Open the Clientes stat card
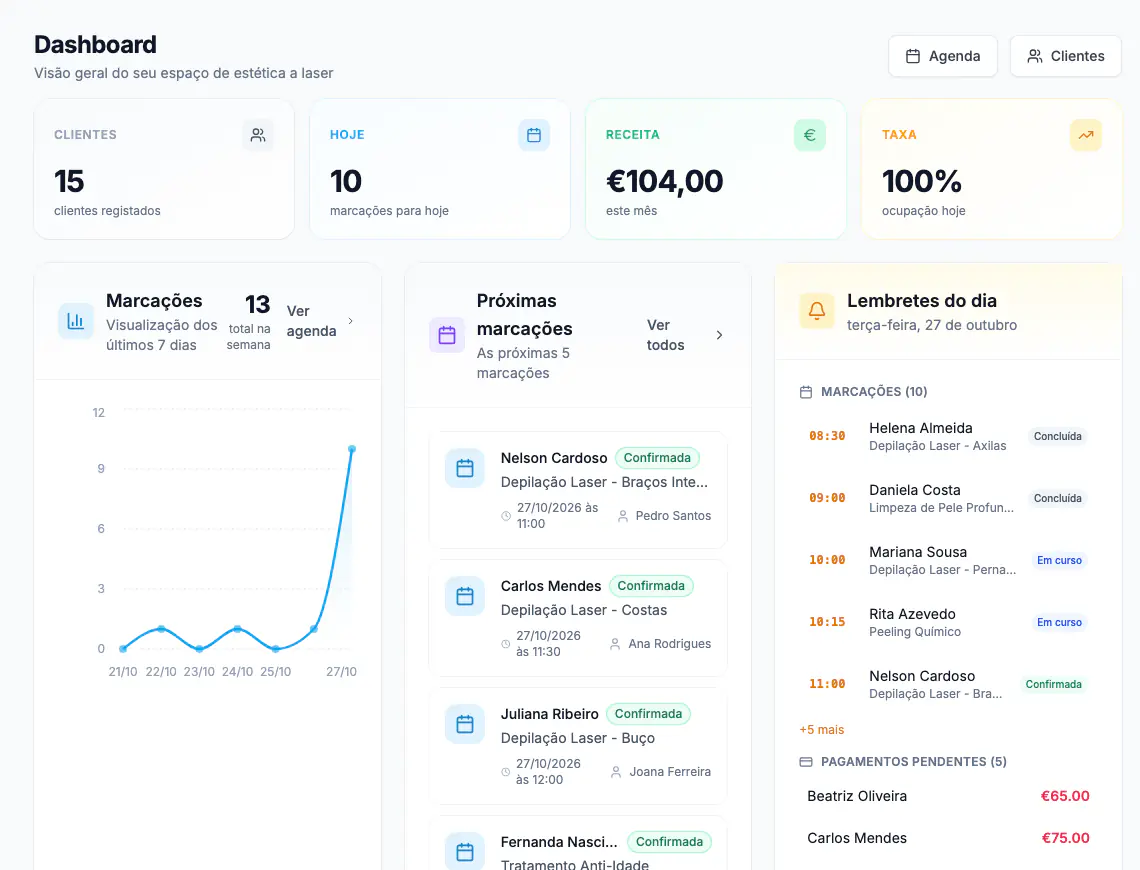This screenshot has width=1140, height=870. [x=164, y=169]
